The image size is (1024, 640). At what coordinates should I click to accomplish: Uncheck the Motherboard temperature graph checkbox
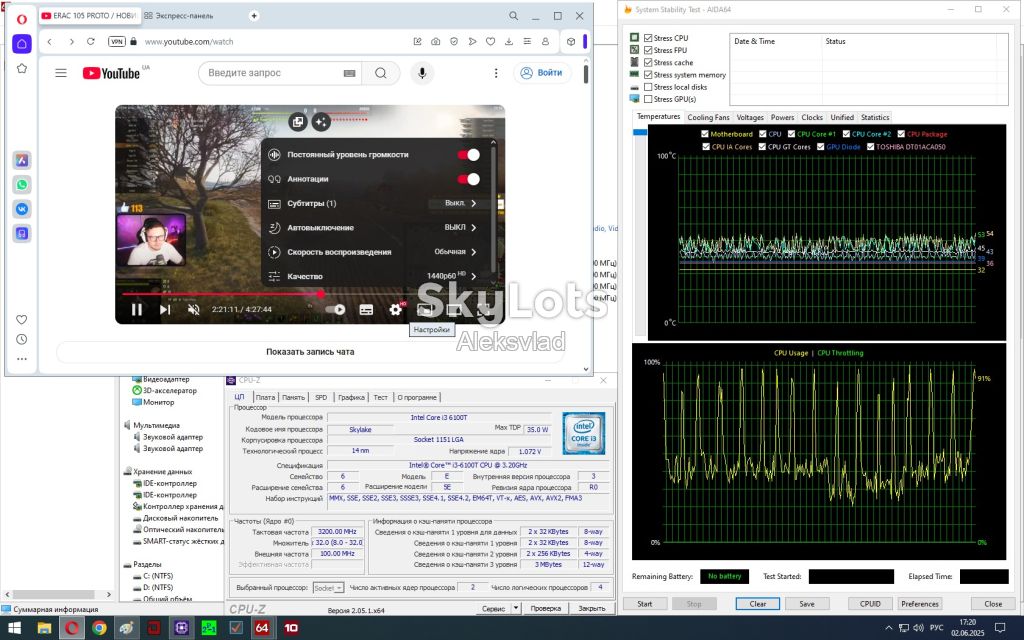click(705, 134)
